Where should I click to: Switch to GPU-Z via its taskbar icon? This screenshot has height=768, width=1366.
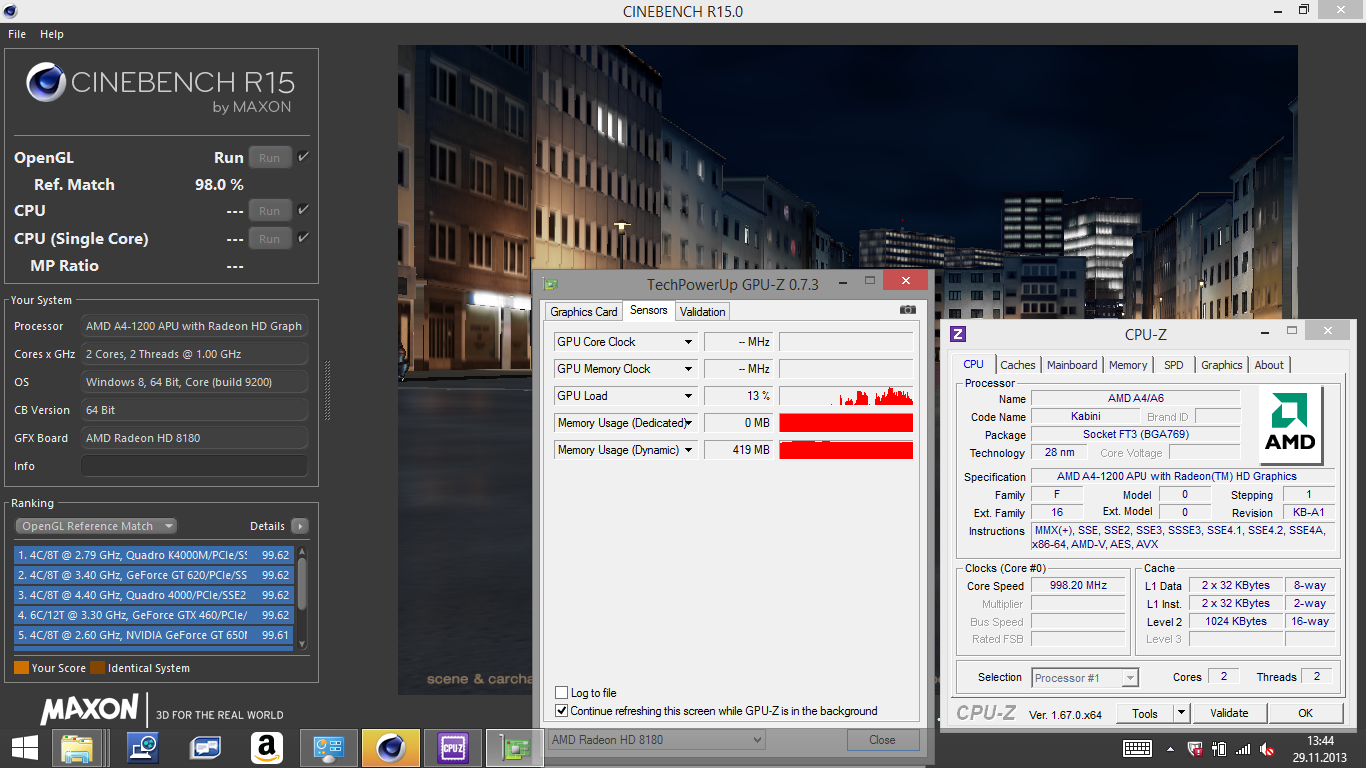(514, 748)
